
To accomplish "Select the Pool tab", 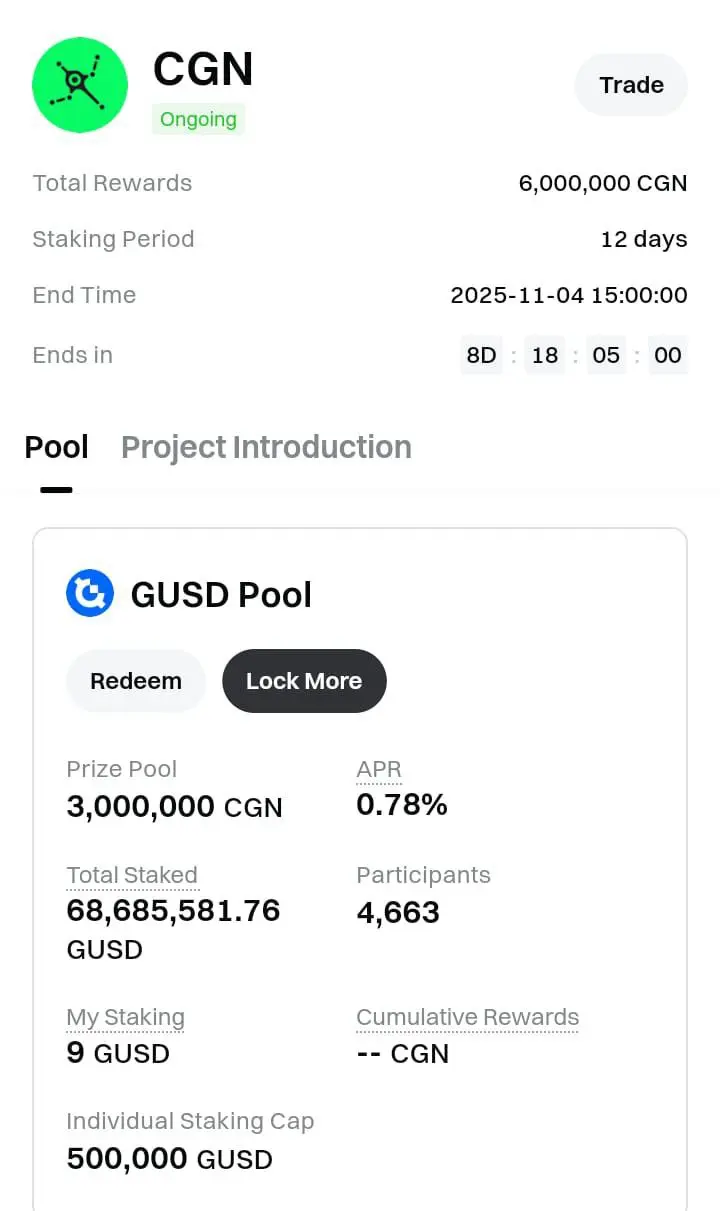I will tap(57, 447).
